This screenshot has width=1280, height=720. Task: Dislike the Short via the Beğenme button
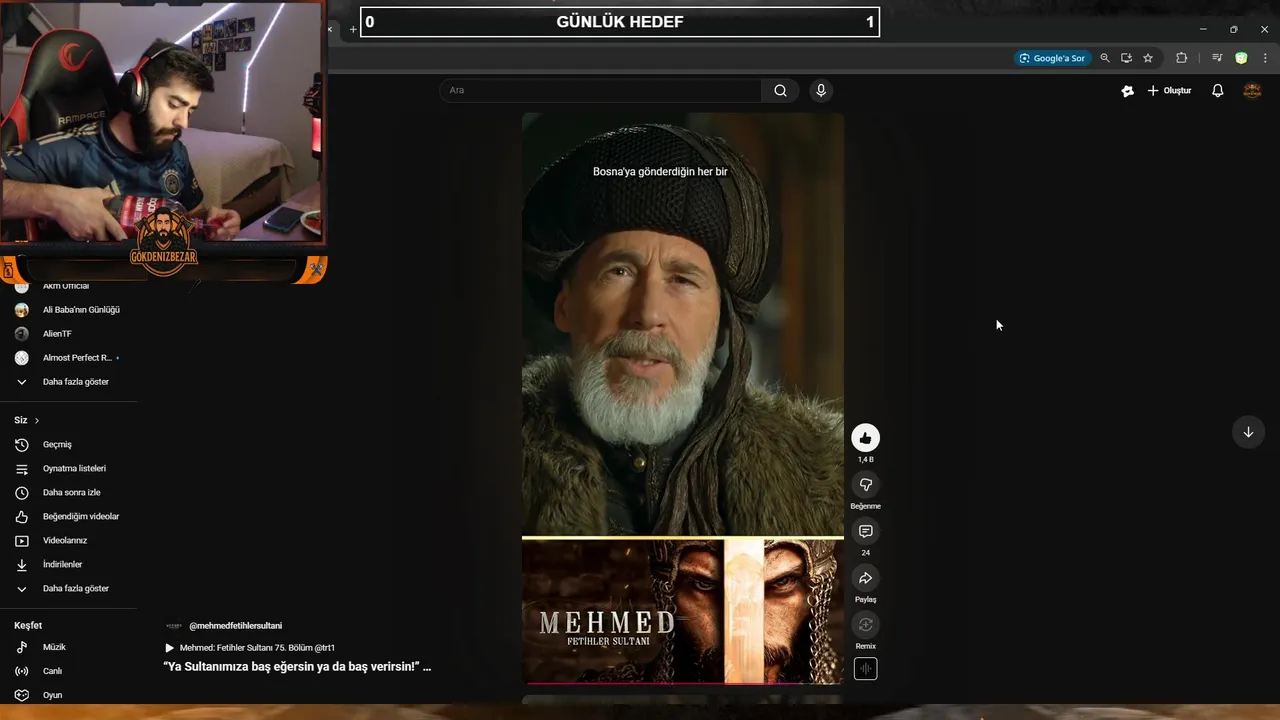coord(865,485)
